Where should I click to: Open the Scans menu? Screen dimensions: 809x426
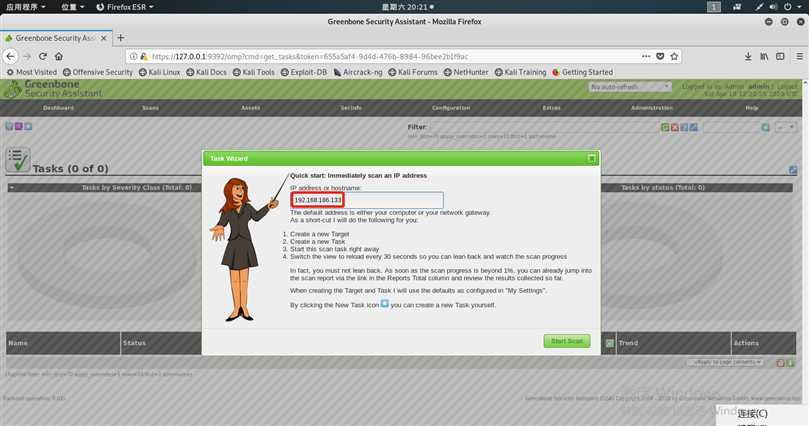tap(151, 108)
